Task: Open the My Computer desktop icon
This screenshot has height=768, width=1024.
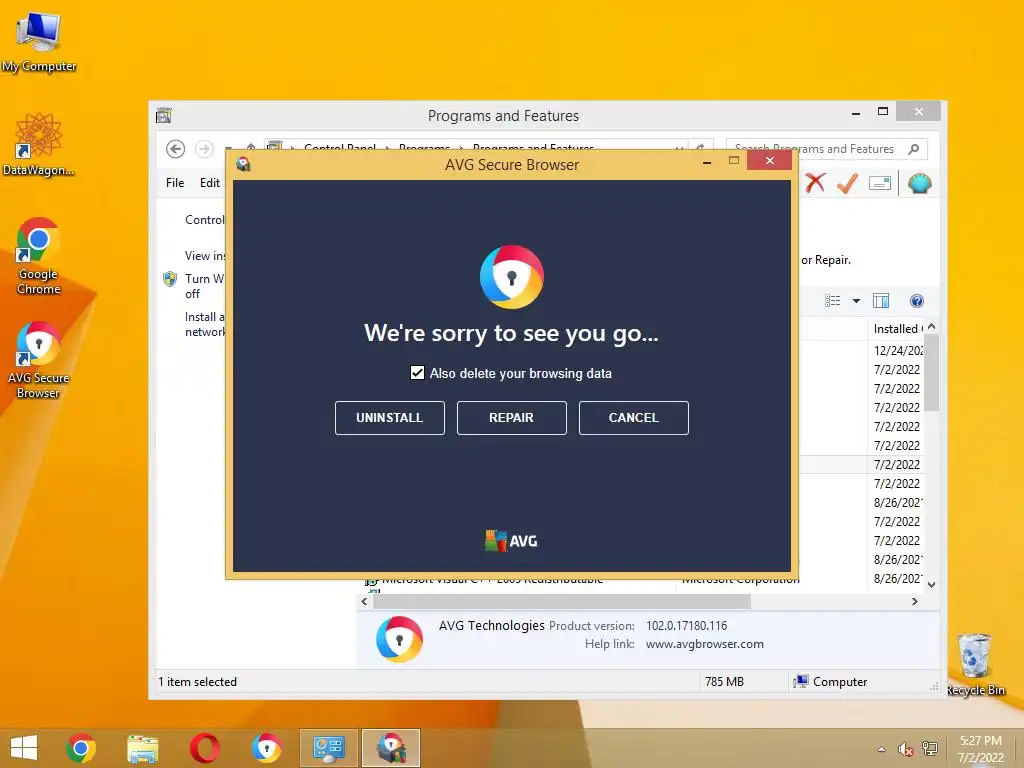Action: 39,42
